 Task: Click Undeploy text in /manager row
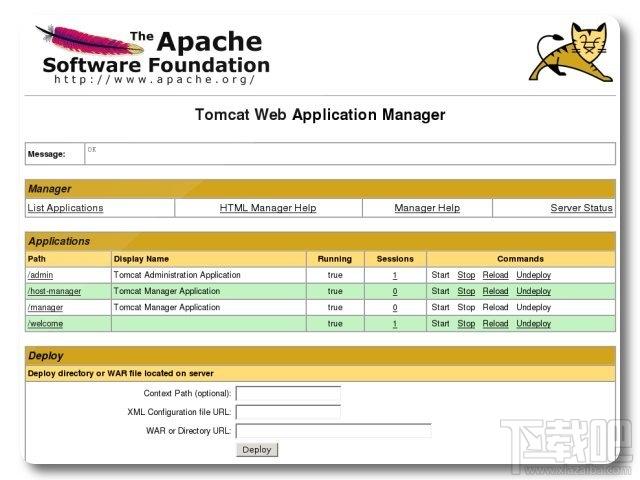click(533, 307)
